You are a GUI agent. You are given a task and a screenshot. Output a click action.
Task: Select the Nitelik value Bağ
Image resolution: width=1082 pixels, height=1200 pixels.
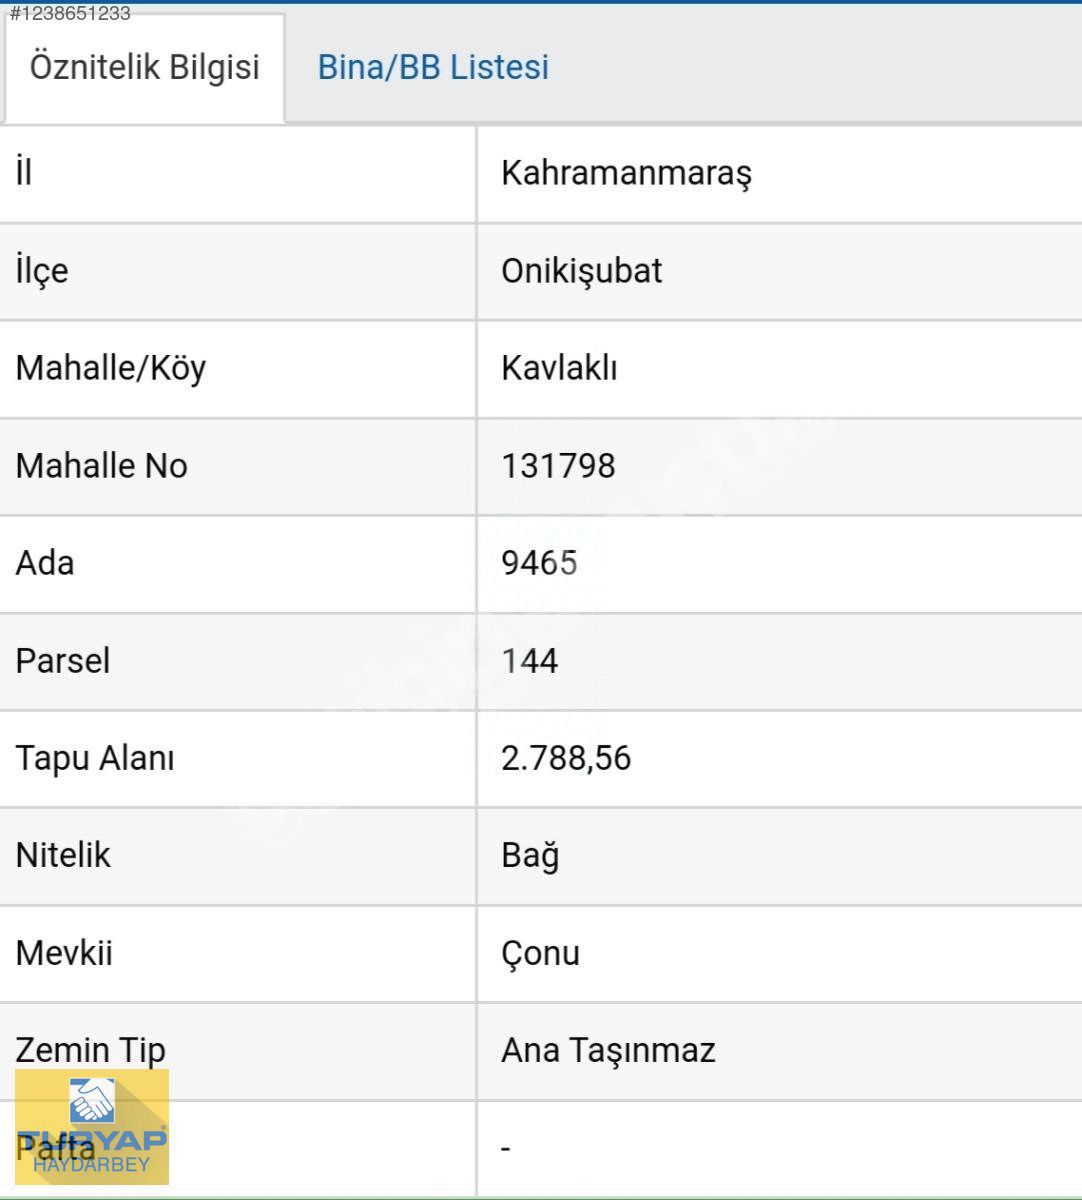pyautogui.click(x=530, y=856)
